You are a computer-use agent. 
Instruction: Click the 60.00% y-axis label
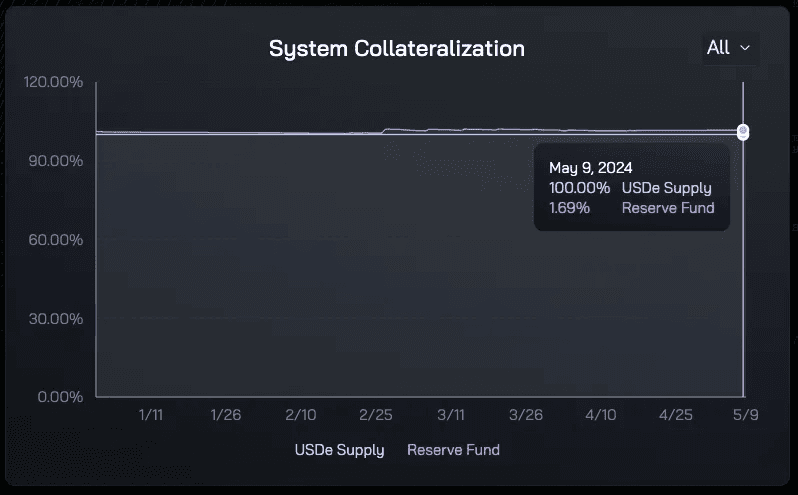pyautogui.click(x=56, y=240)
